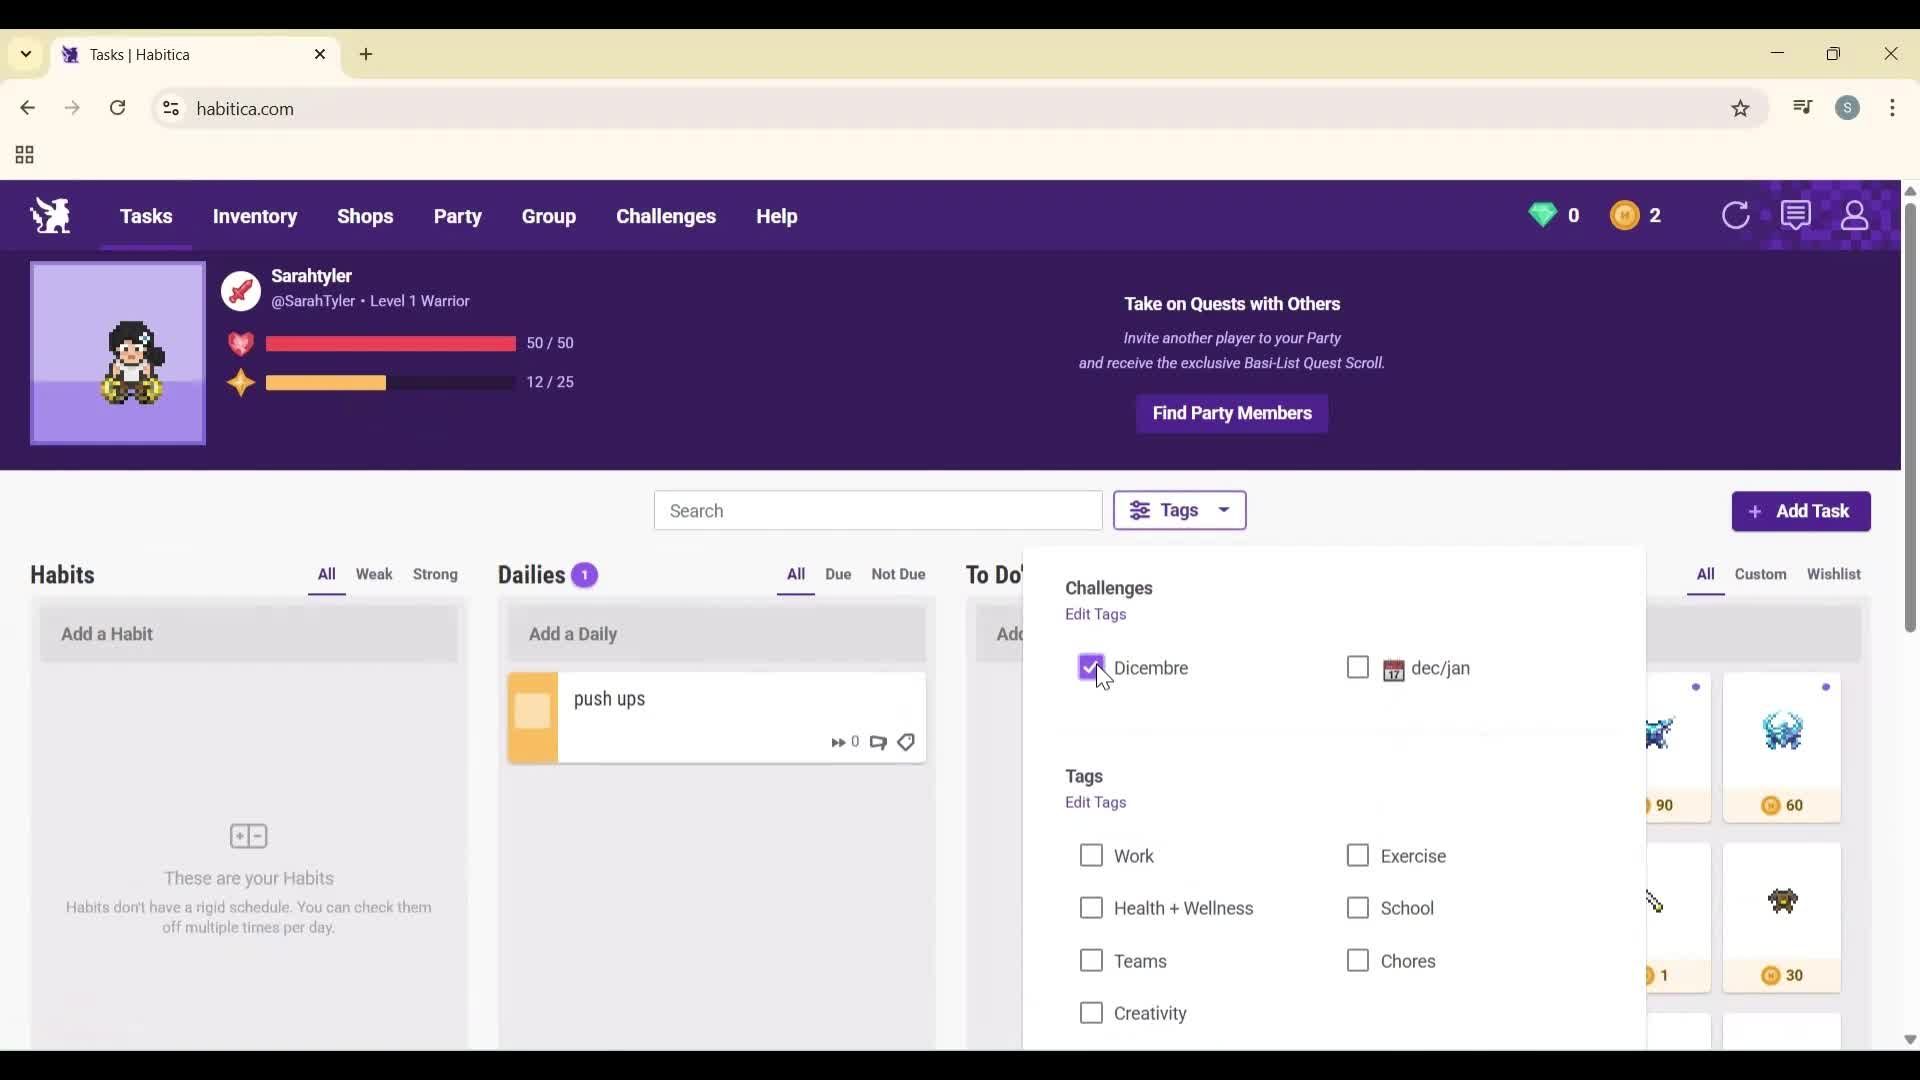Click the gem counter icon

click(x=1545, y=215)
